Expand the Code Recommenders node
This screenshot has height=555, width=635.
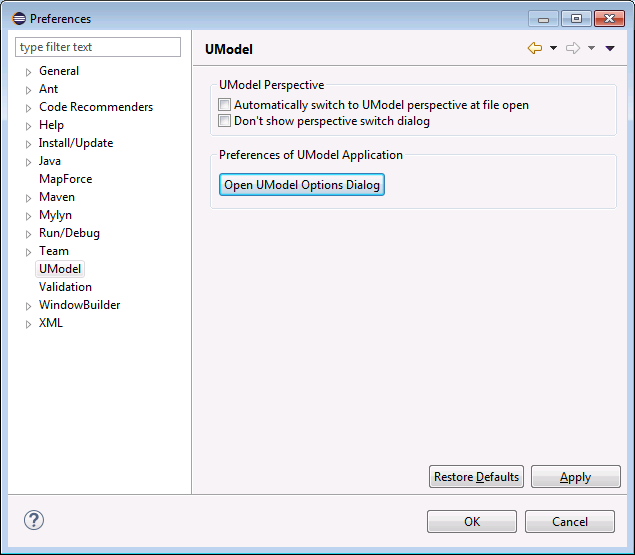[x=28, y=109]
